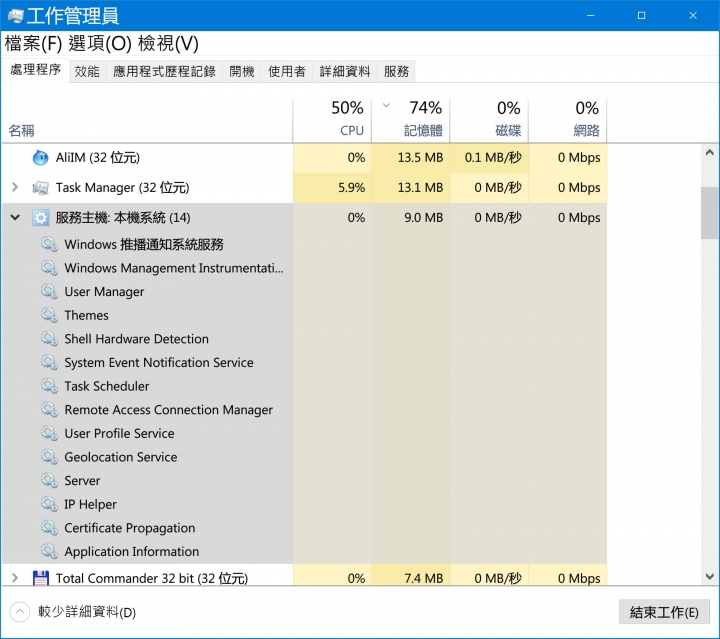Screen dimensions: 720x639
Task: Click the Shell Hardware Detection service icon
Action: point(49,339)
